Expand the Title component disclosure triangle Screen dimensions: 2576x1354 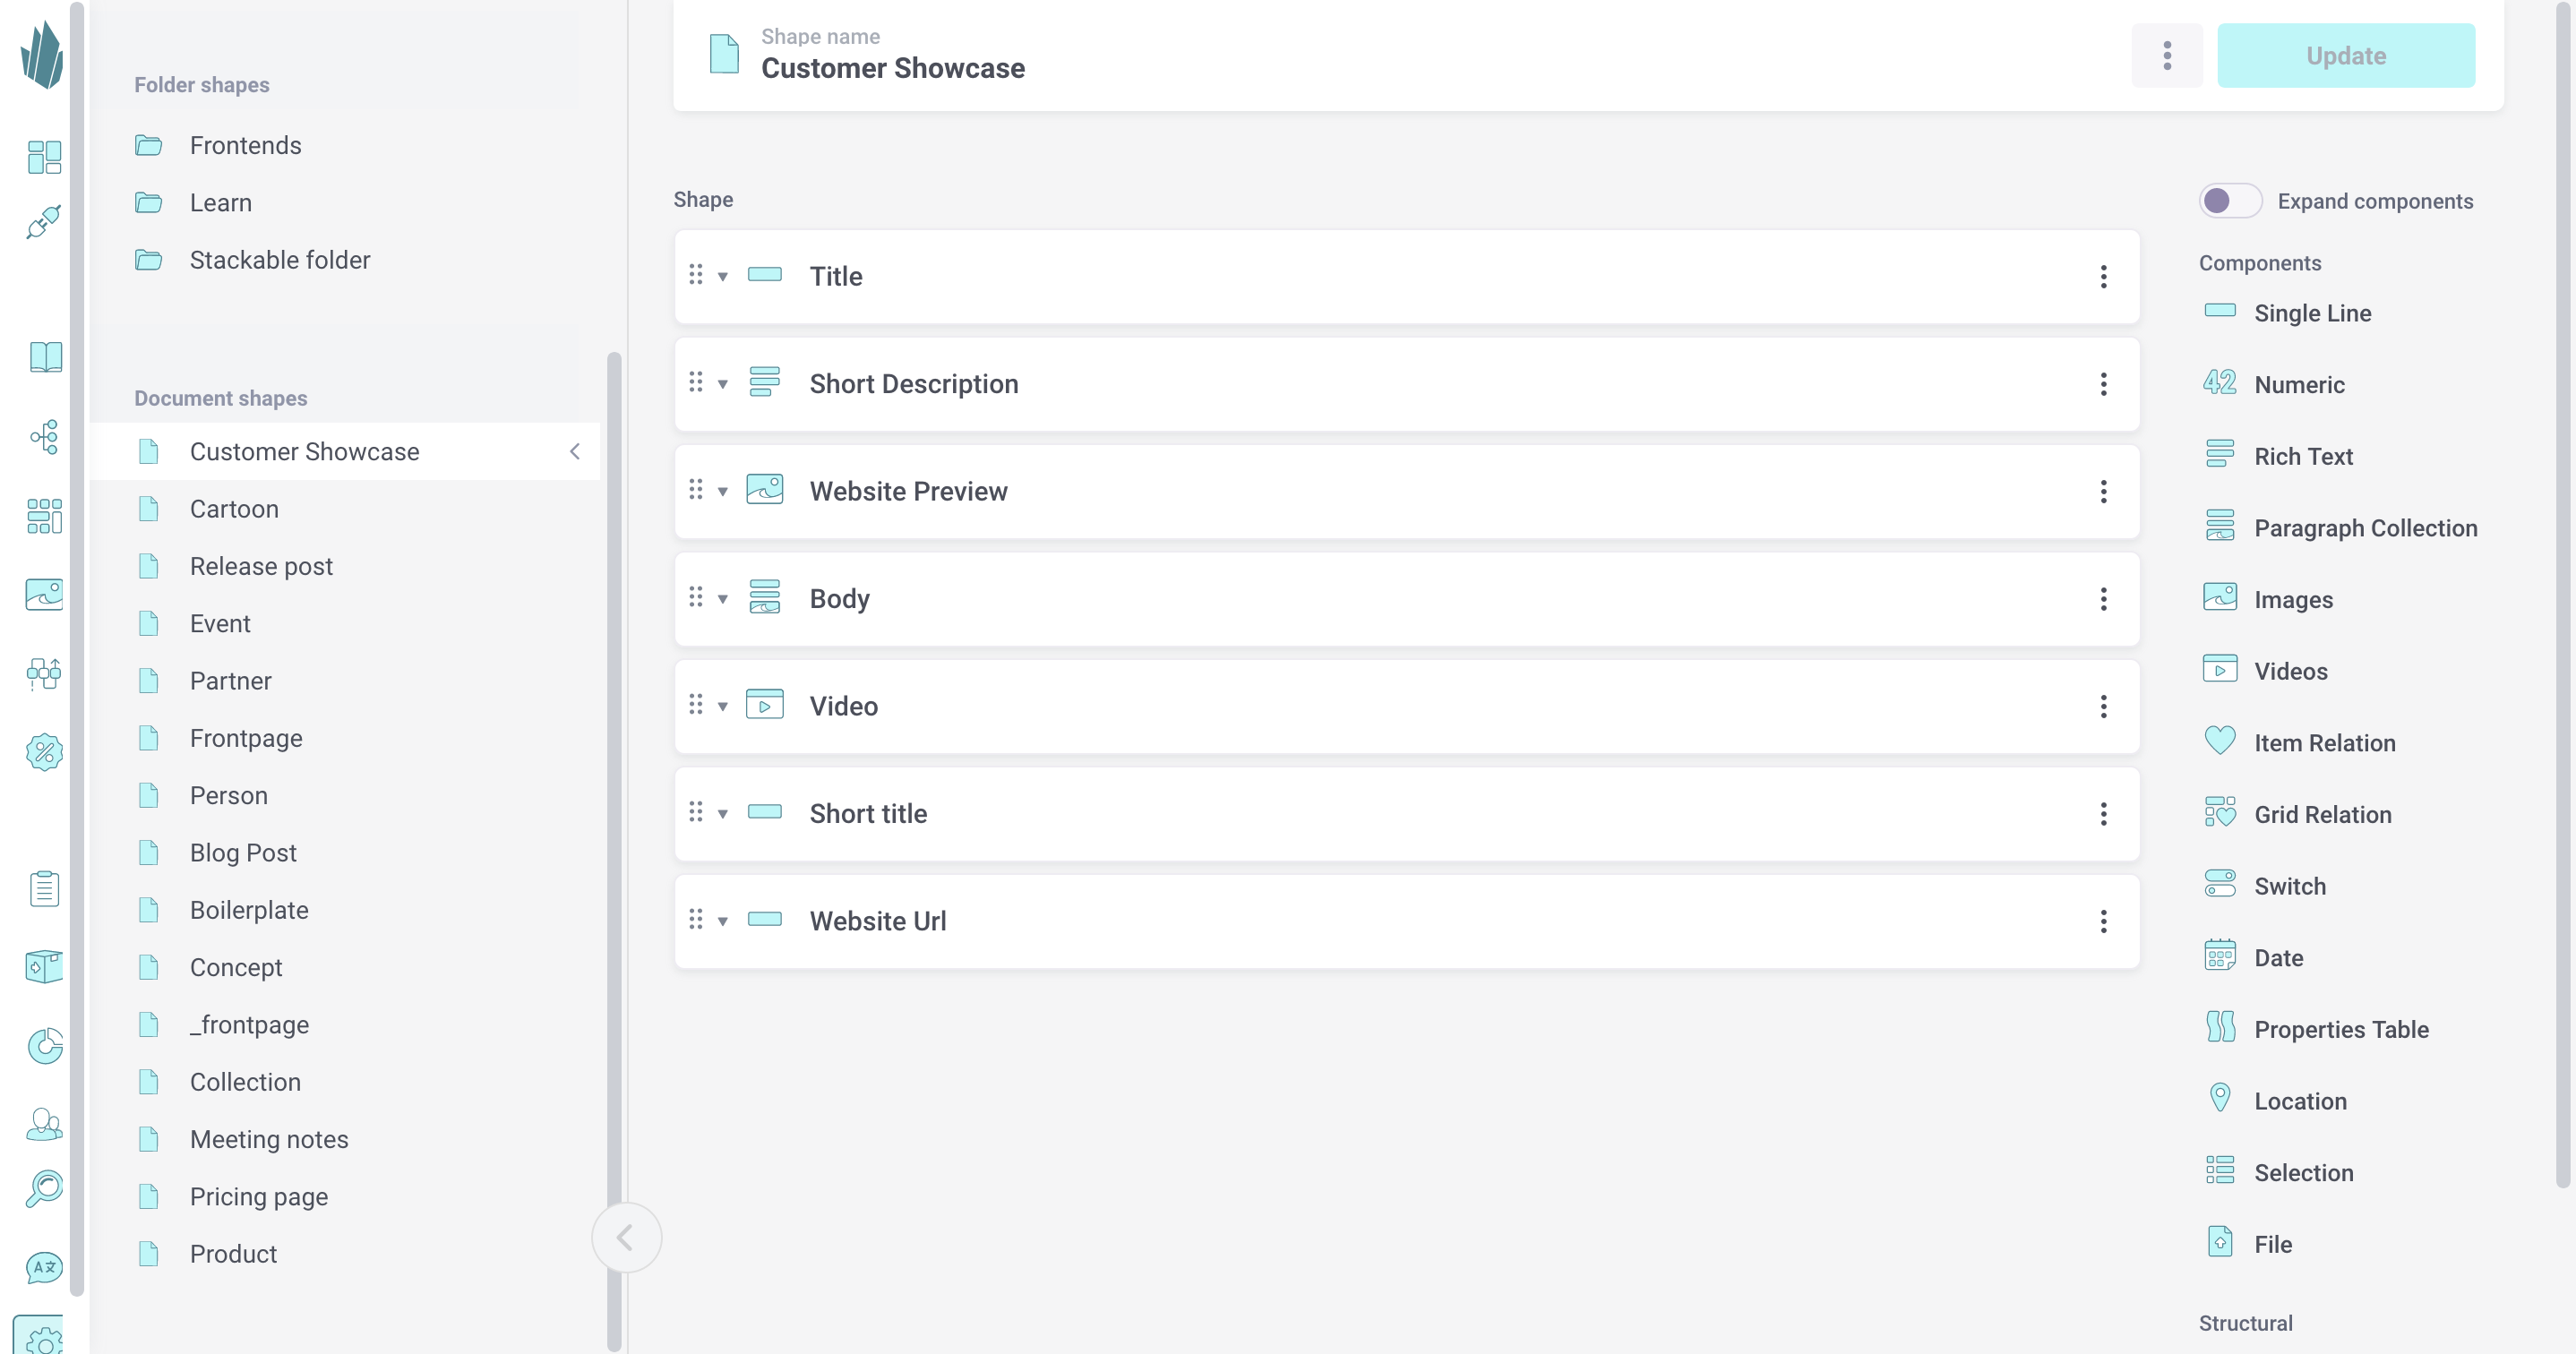coord(722,277)
